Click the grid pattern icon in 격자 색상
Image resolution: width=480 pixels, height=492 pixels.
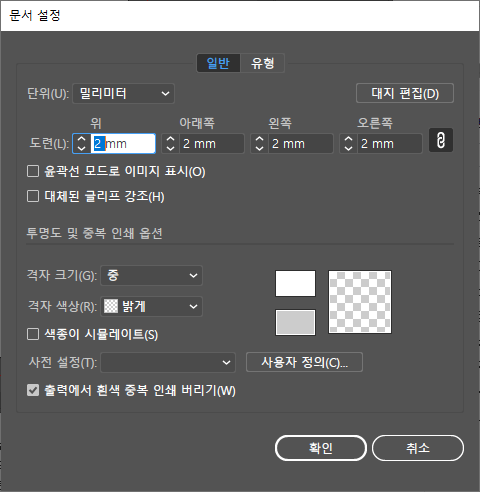(x=111, y=306)
